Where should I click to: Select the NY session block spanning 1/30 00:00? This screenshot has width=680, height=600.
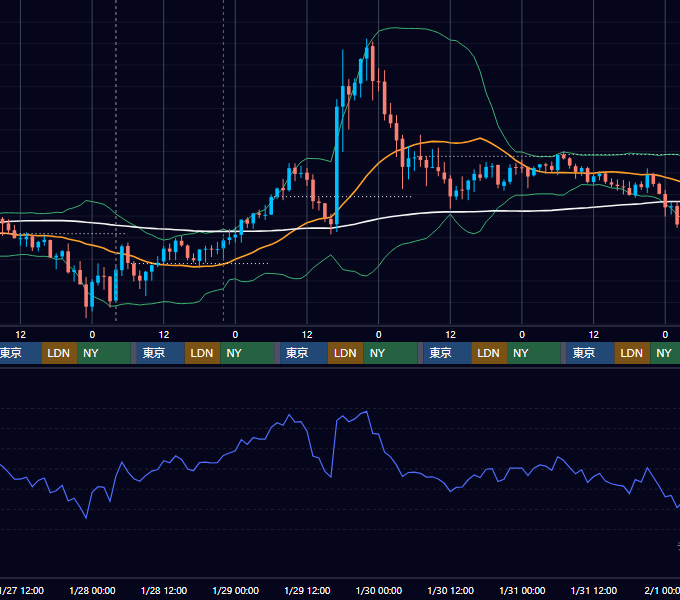coord(390,353)
